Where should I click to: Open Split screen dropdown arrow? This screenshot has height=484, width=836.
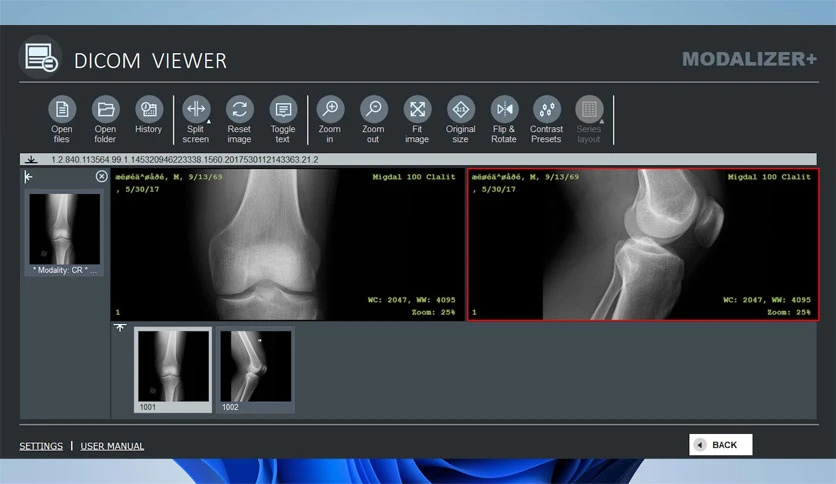tap(208, 122)
